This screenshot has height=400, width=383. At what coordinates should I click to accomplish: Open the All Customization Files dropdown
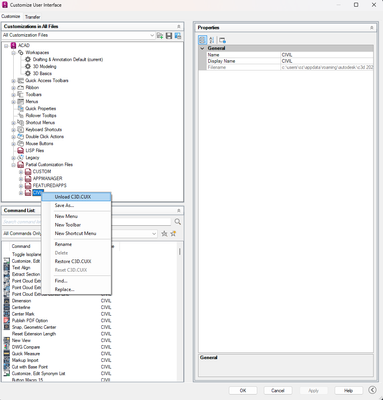pos(152,35)
